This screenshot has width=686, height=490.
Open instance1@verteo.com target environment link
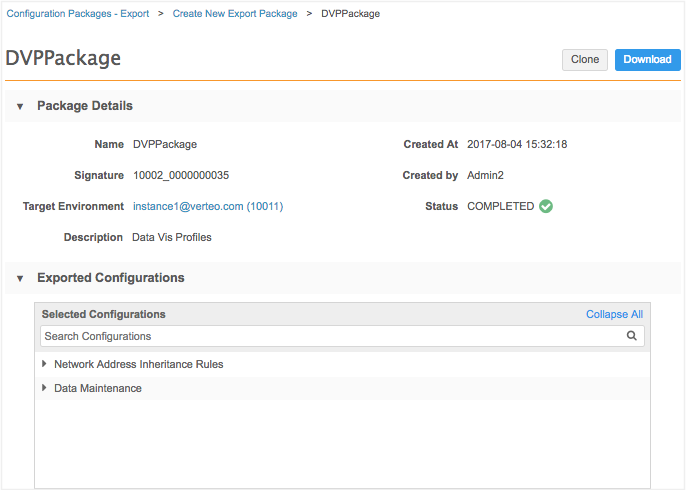click(208, 207)
